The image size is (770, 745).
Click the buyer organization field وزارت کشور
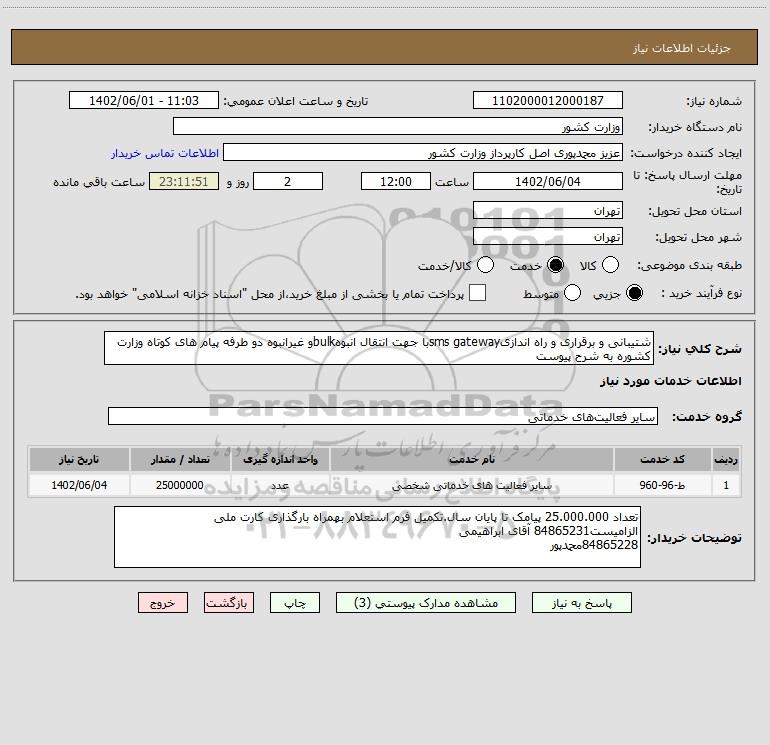[x=398, y=126]
